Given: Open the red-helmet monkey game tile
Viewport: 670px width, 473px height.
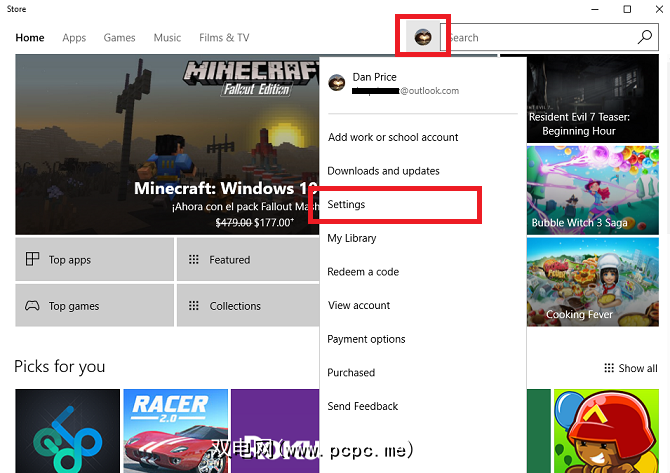Looking at the screenshot, I should point(606,431).
